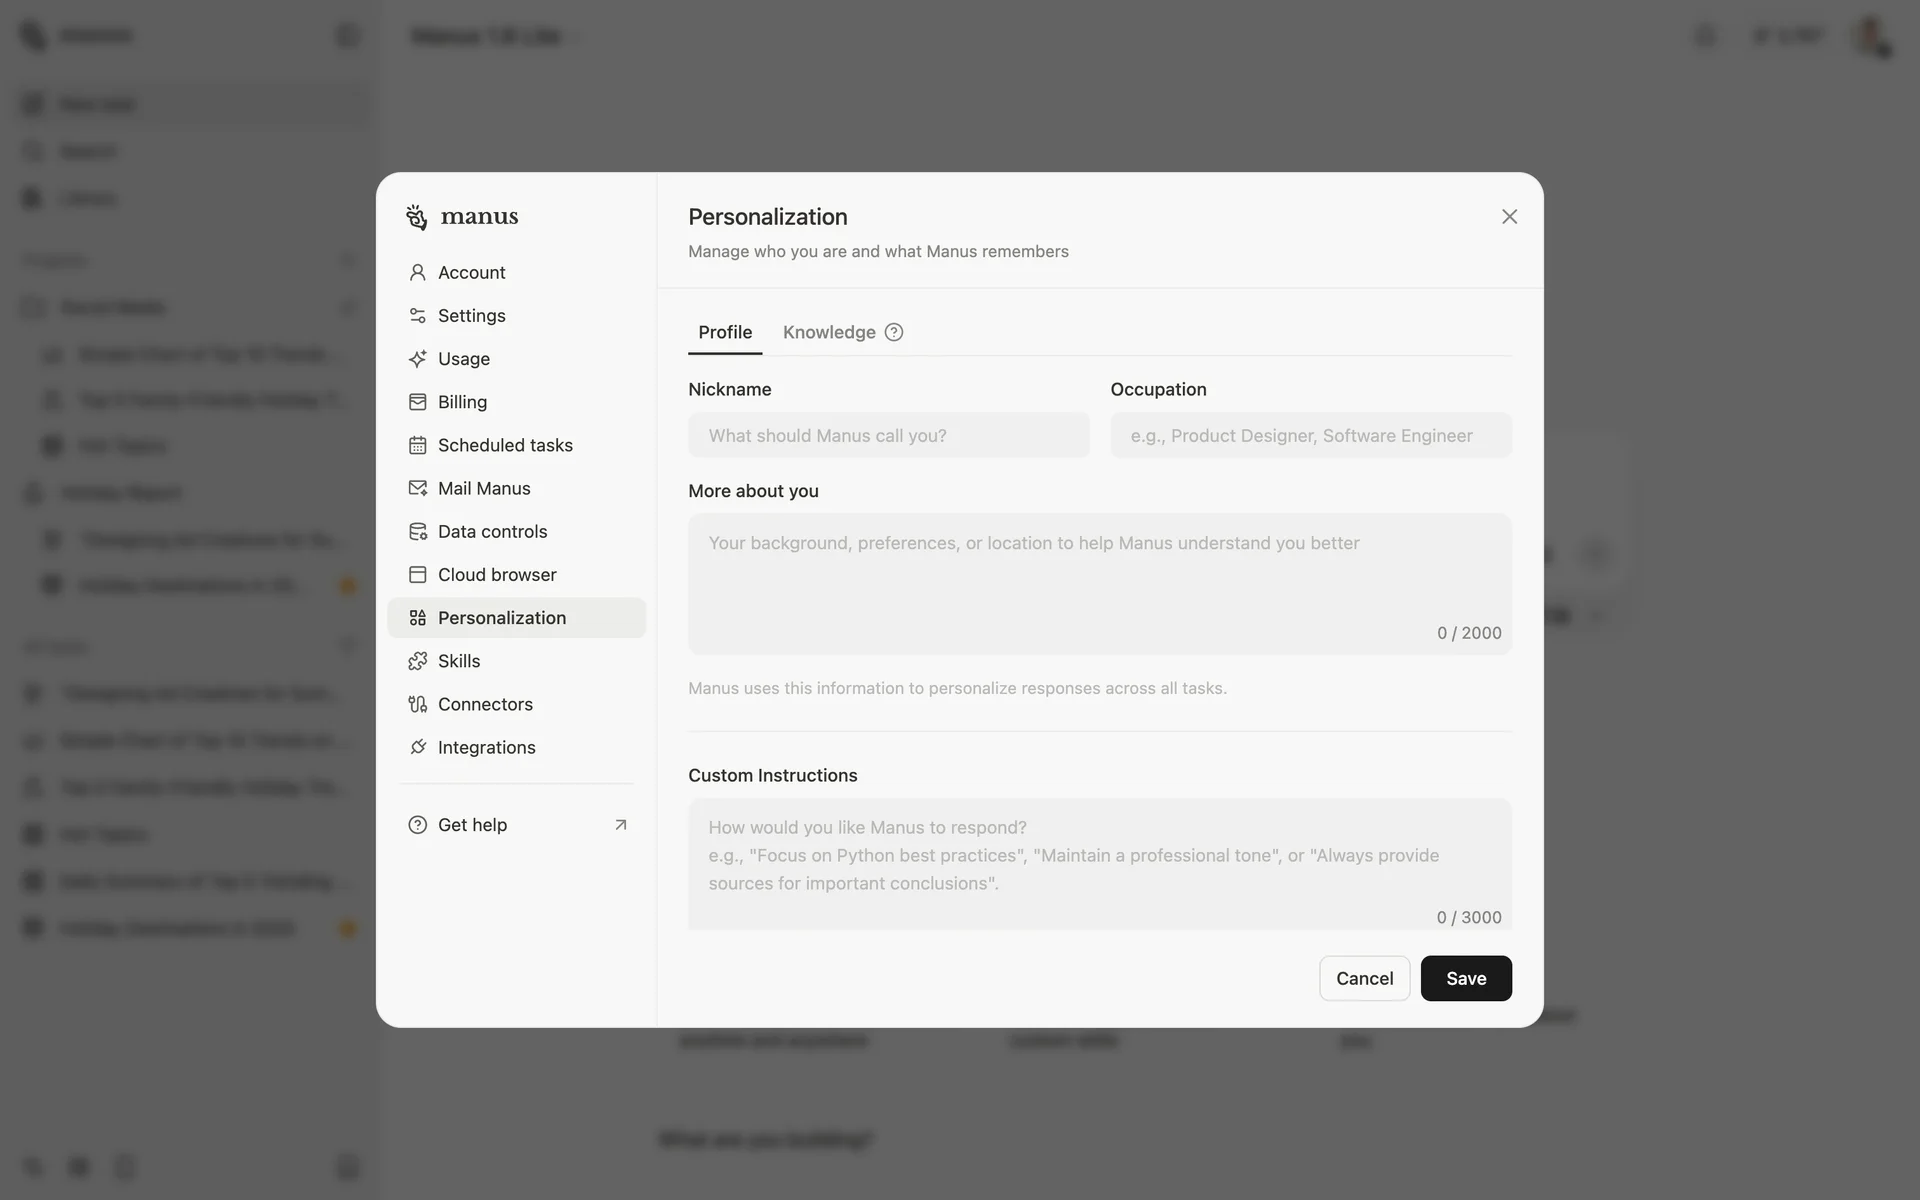
Task: Click the Custom Instructions text area
Action: coord(1099,862)
